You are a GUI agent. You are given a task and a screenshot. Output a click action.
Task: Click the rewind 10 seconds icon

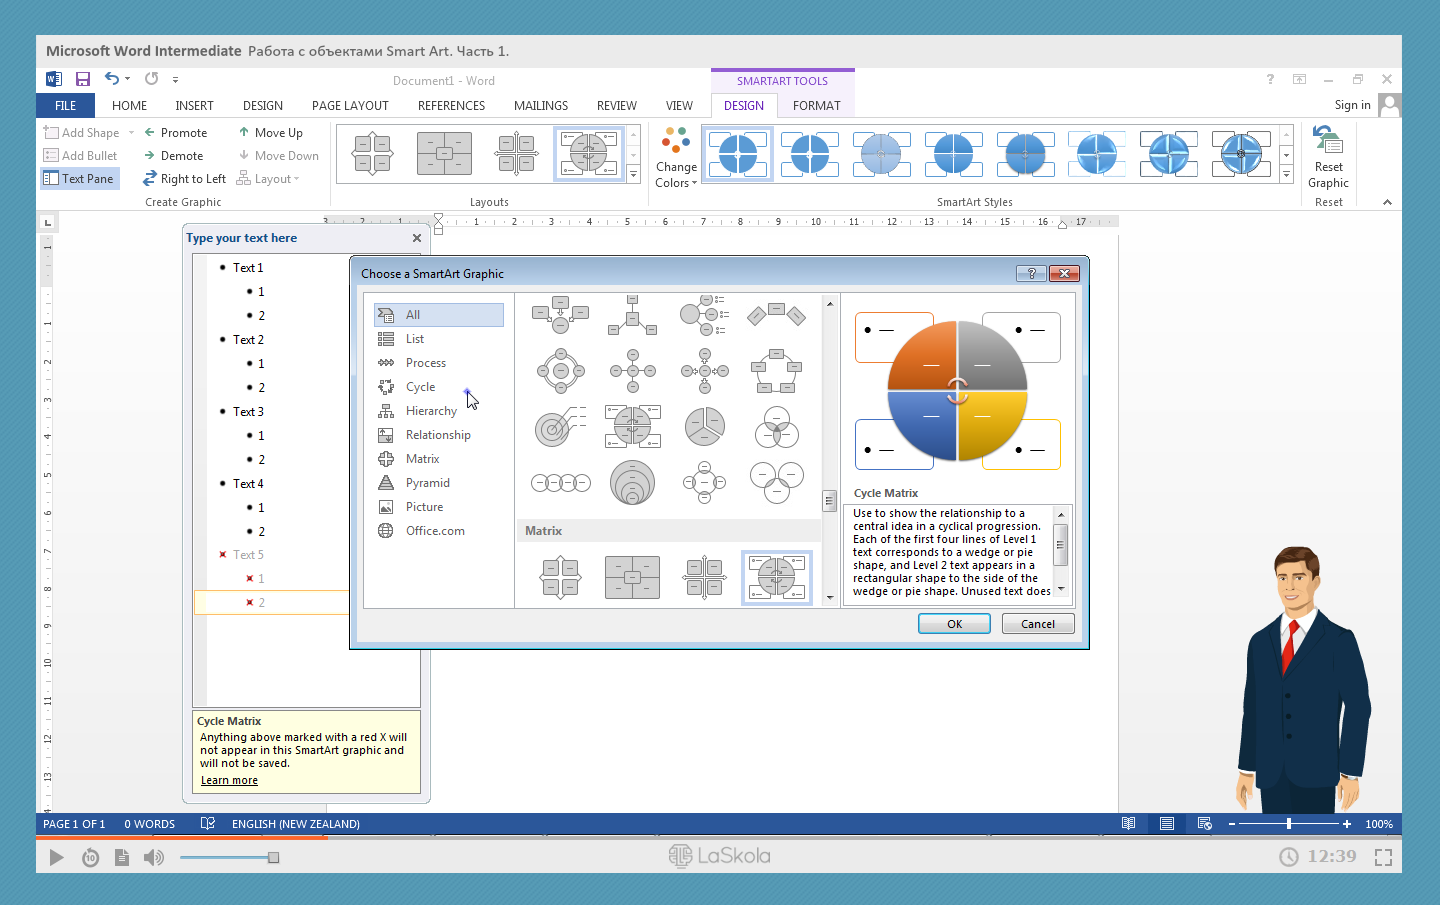(90, 857)
